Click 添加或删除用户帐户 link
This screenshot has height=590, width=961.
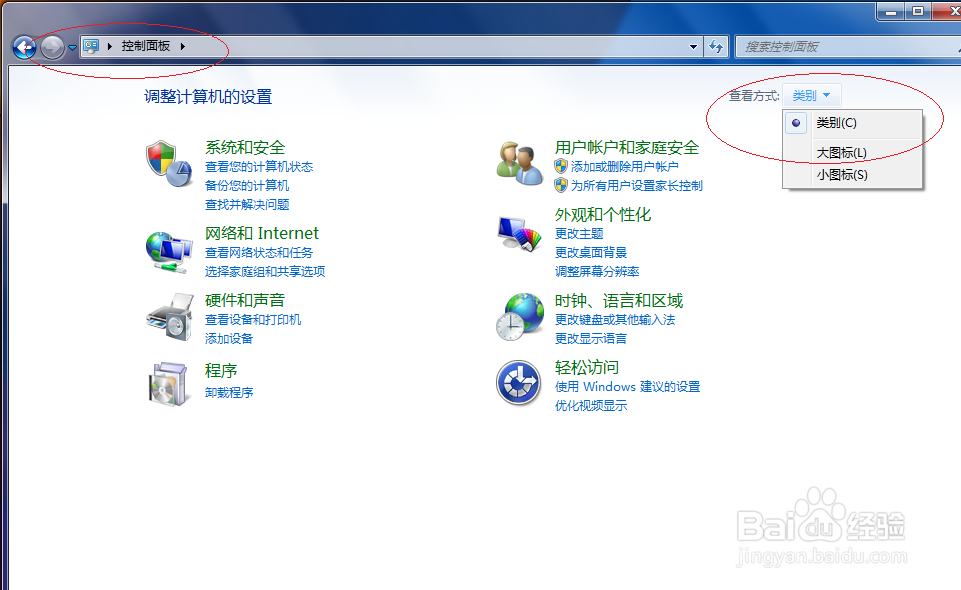click(x=625, y=167)
